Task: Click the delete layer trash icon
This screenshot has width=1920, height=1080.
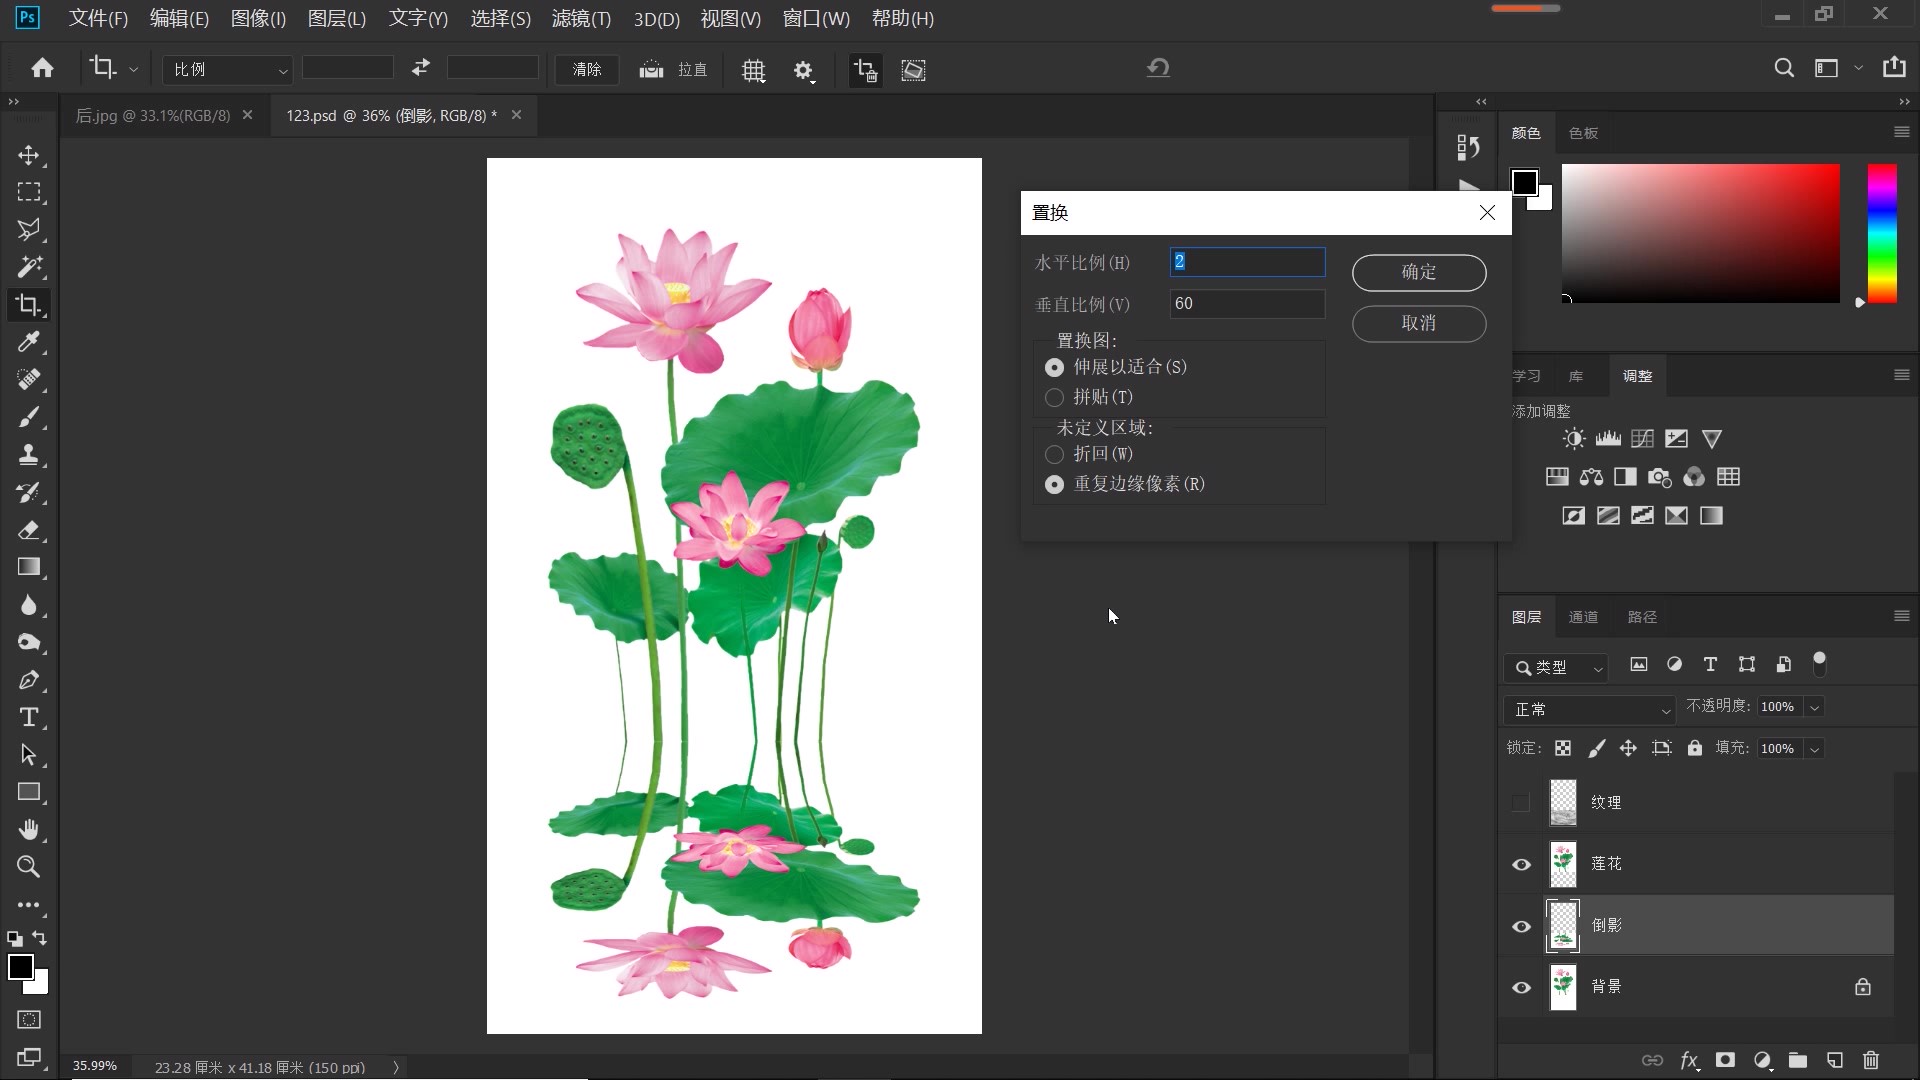Action: (1871, 1060)
